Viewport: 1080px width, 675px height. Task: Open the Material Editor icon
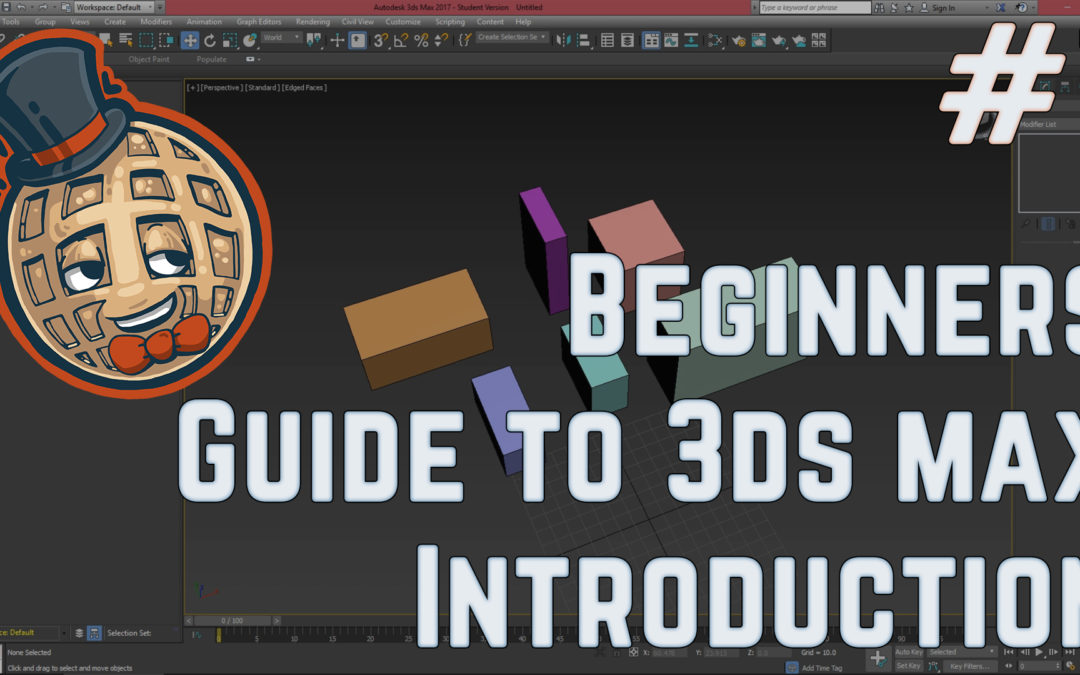tap(716, 40)
